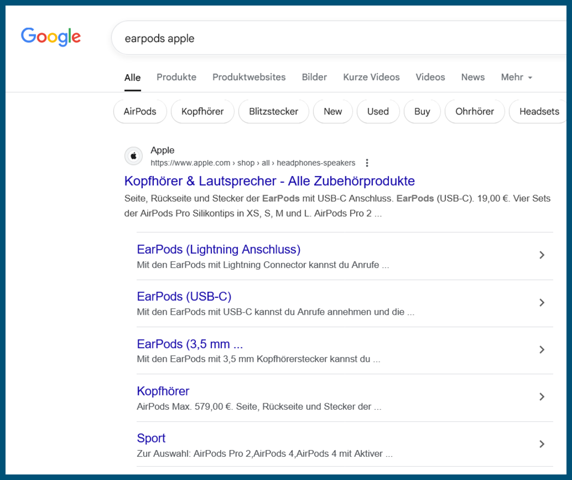Open the Mehr dropdown menu

point(516,77)
